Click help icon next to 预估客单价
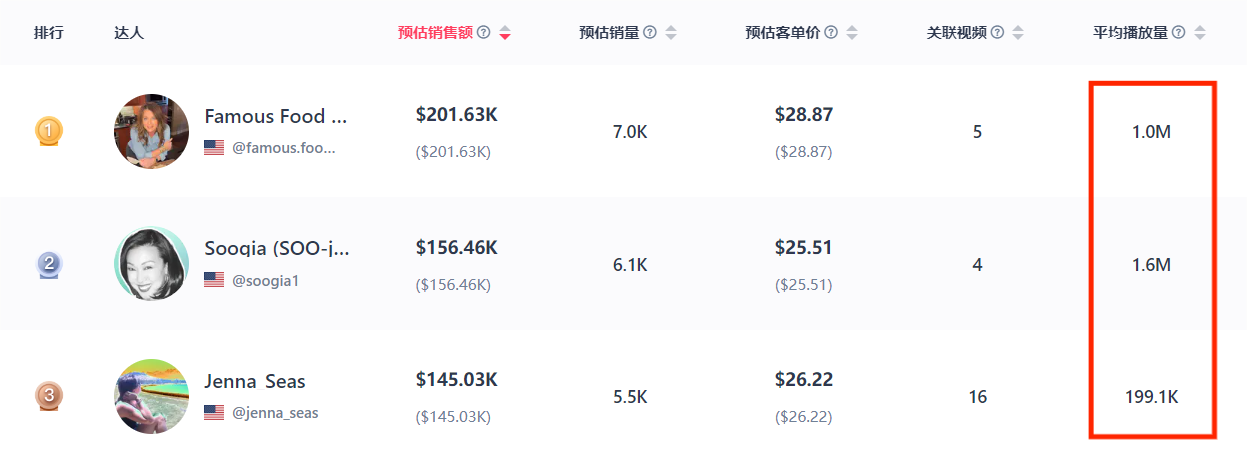The width and height of the screenshot is (1247, 460). coord(831,32)
